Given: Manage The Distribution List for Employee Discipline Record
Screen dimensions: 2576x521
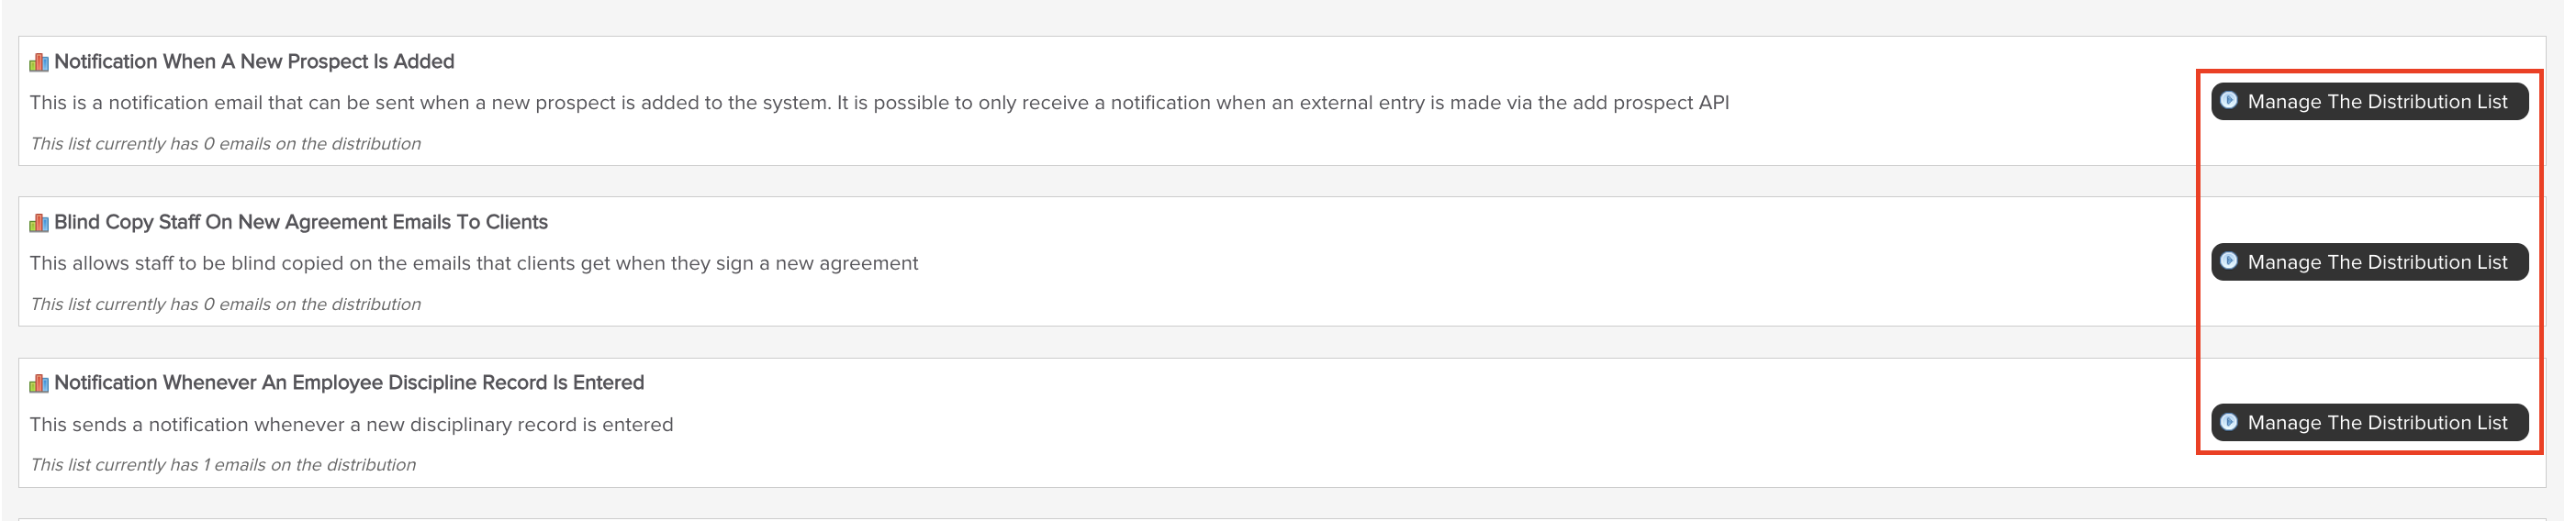Looking at the screenshot, I should 2369,422.
